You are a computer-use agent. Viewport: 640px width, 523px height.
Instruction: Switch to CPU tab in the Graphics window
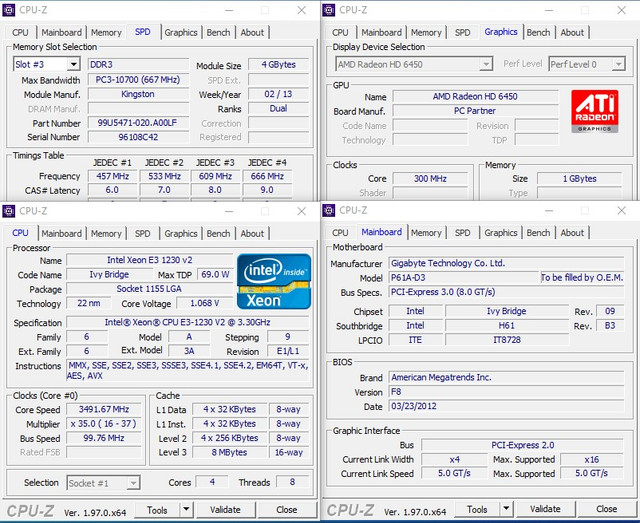[340, 32]
